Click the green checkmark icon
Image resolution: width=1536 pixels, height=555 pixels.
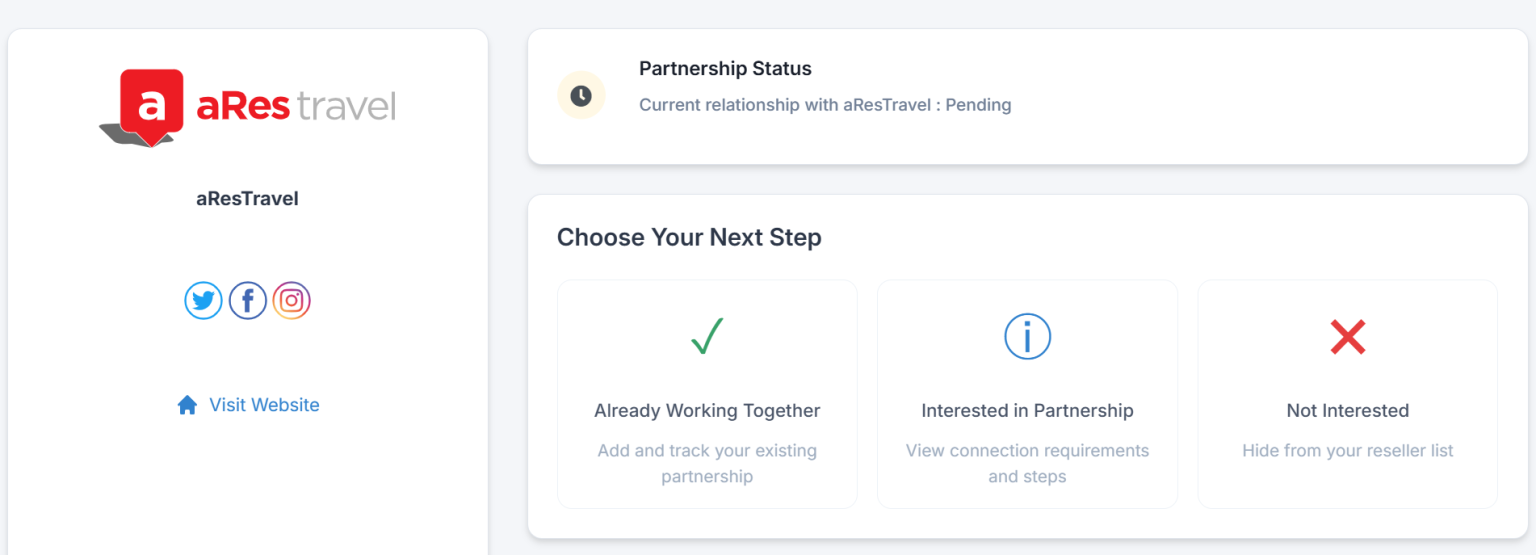coord(707,337)
